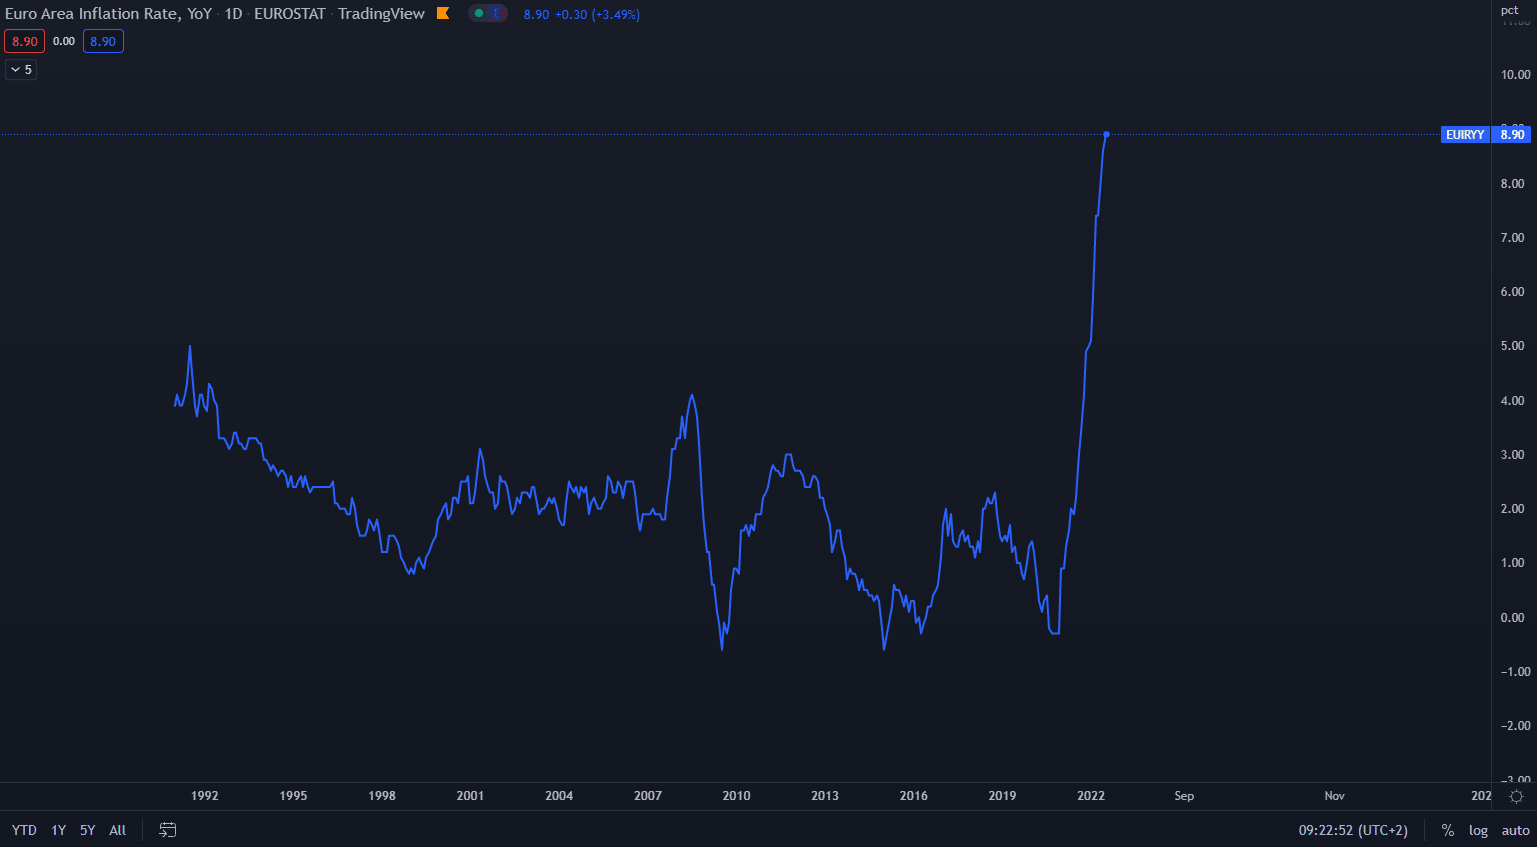Select the All date range

pyautogui.click(x=118, y=830)
